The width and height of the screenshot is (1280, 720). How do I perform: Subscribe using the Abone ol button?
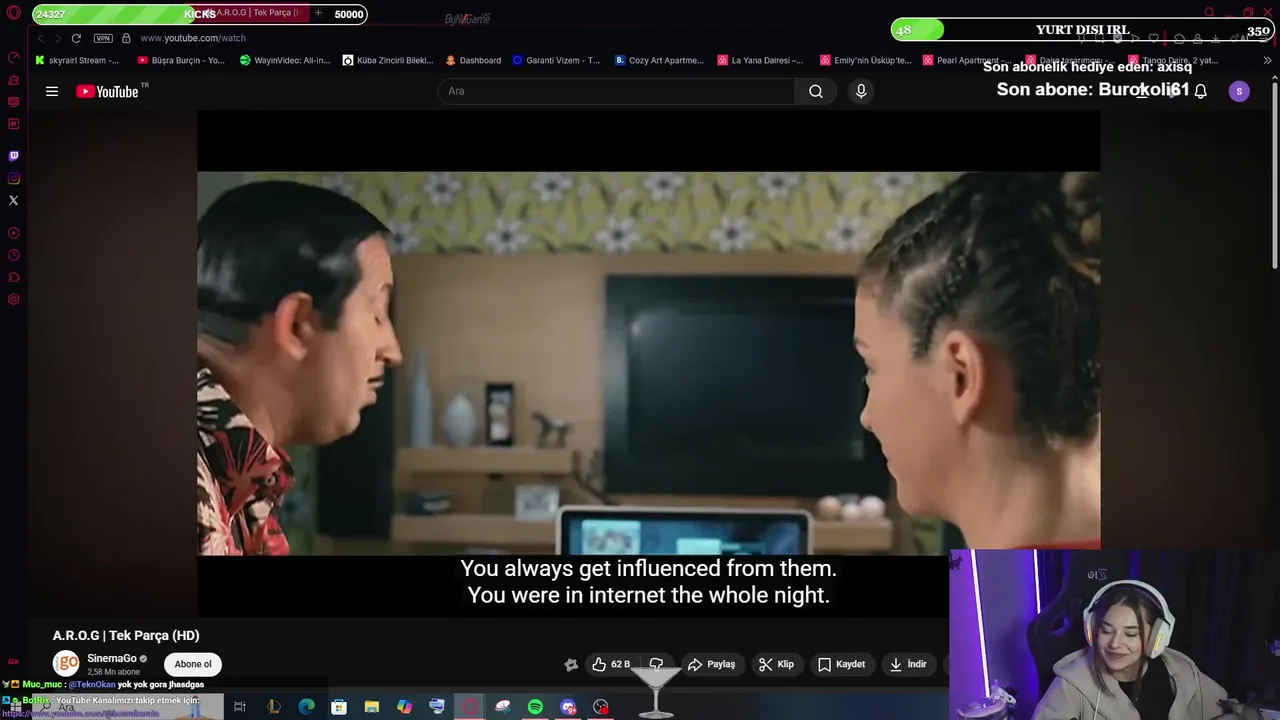[x=193, y=664]
